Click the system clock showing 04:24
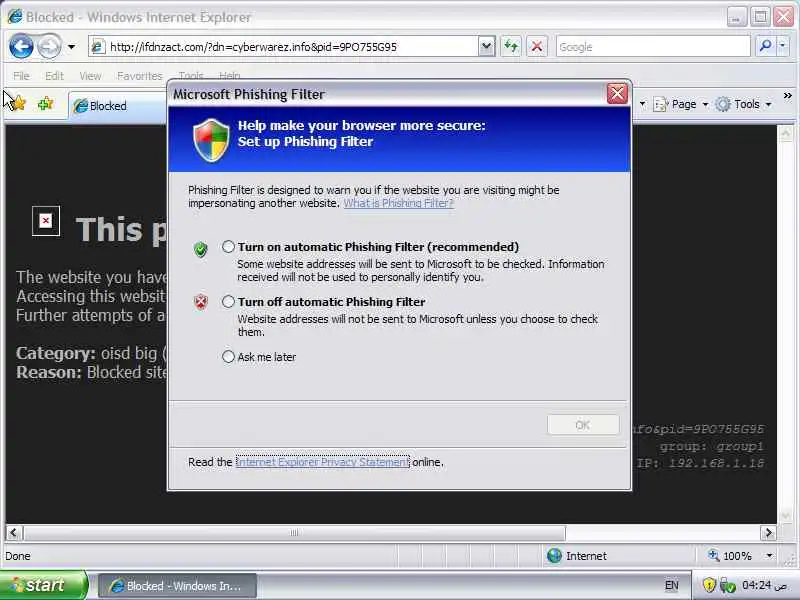The height and width of the screenshot is (600, 800). click(x=764, y=585)
